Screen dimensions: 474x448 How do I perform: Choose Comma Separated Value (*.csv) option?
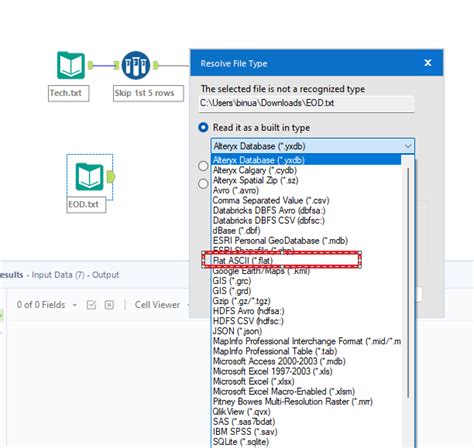tap(306, 200)
